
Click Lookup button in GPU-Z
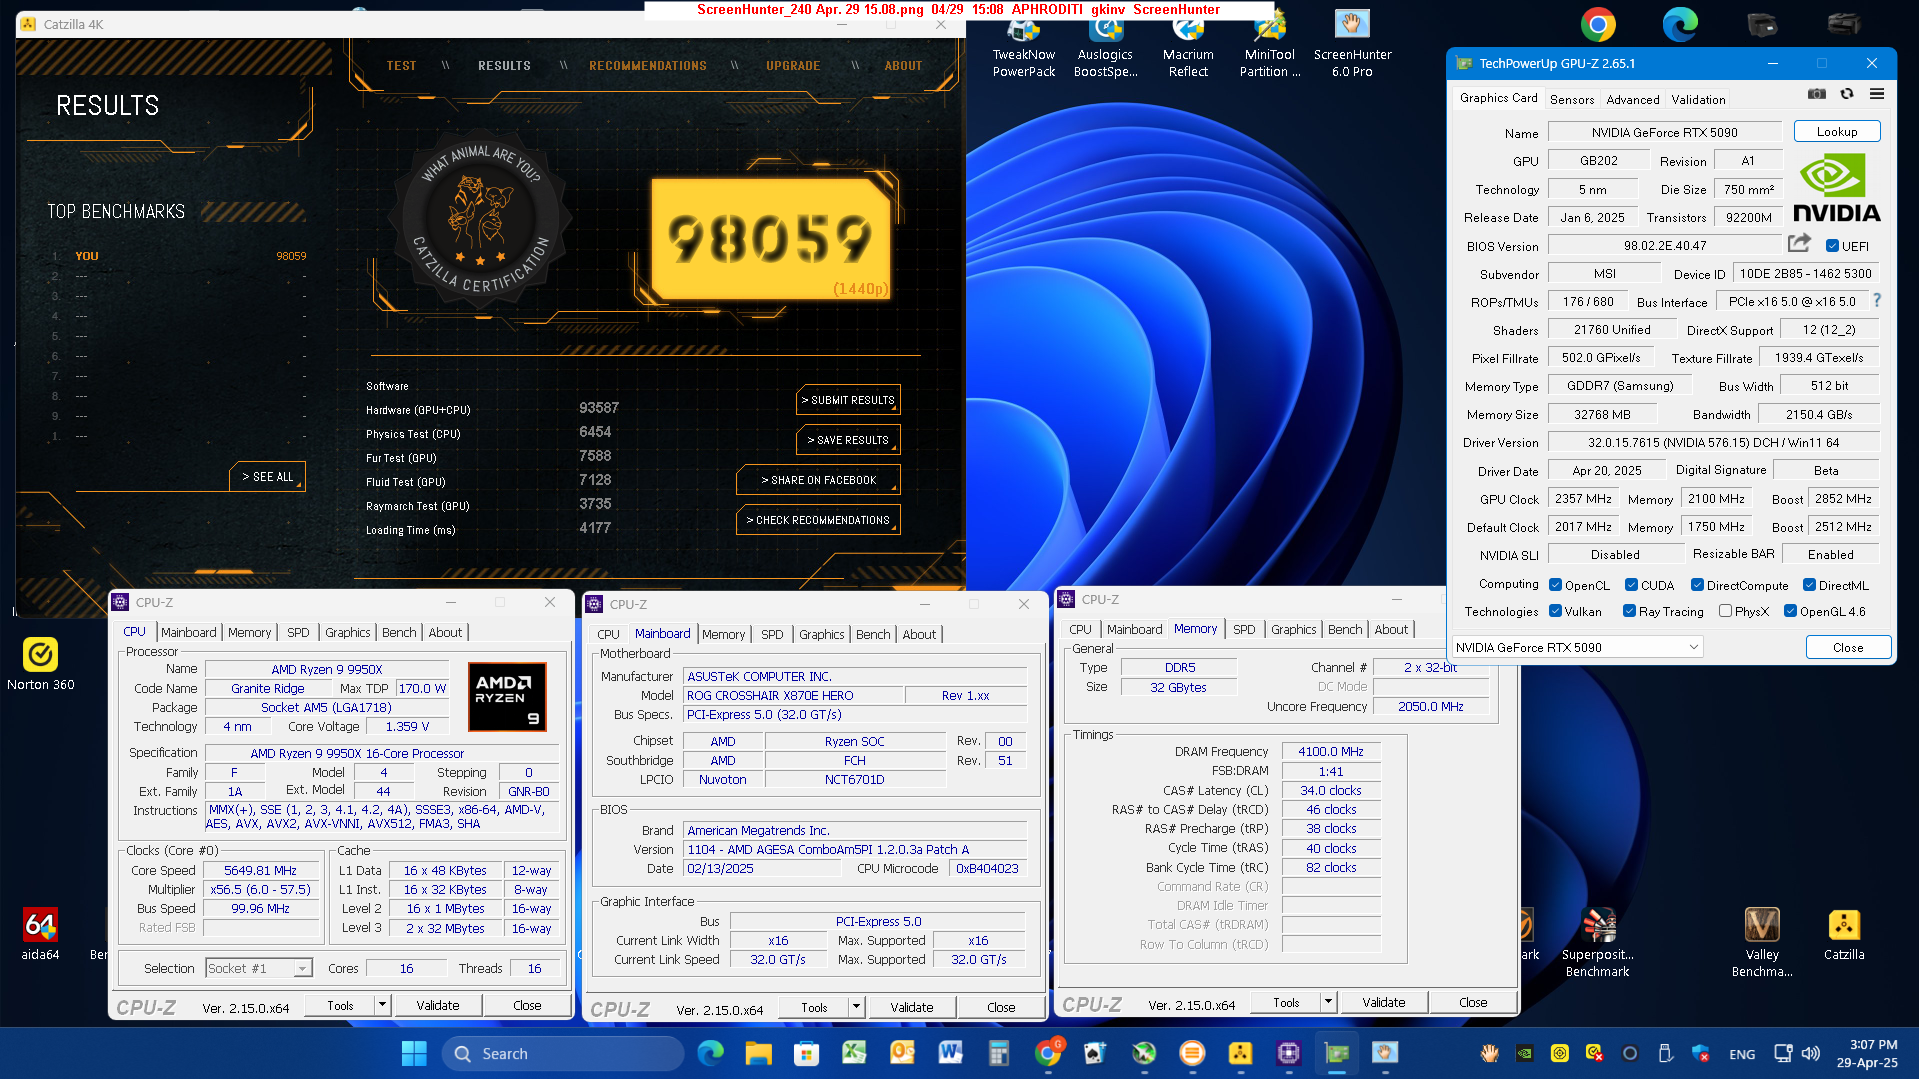tap(1837, 131)
